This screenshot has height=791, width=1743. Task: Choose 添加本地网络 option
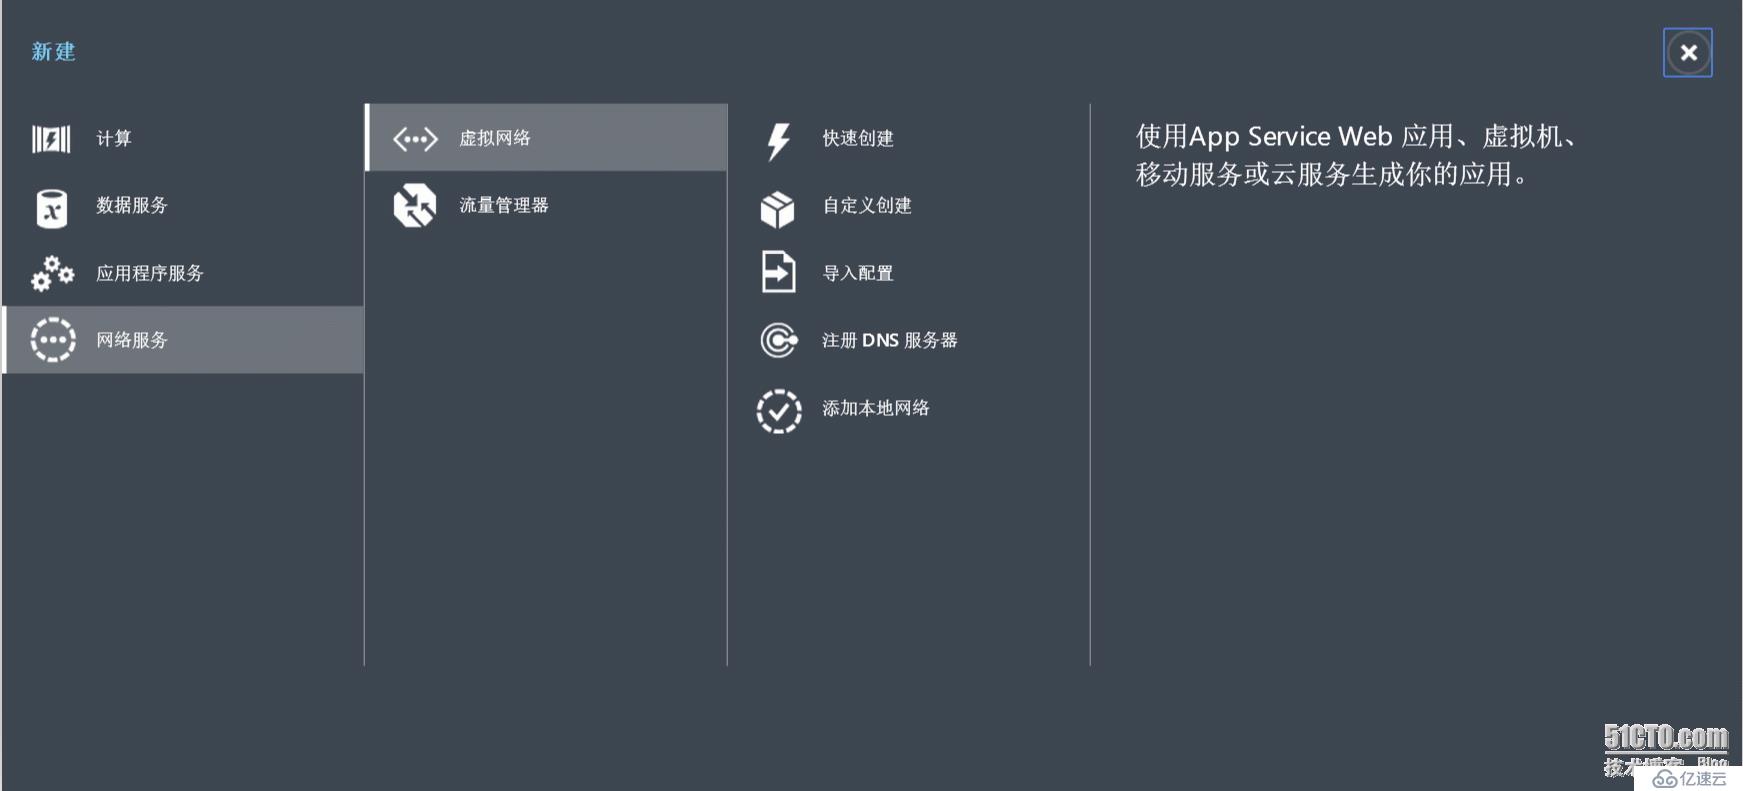pyautogui.click(x=909, y=408)
